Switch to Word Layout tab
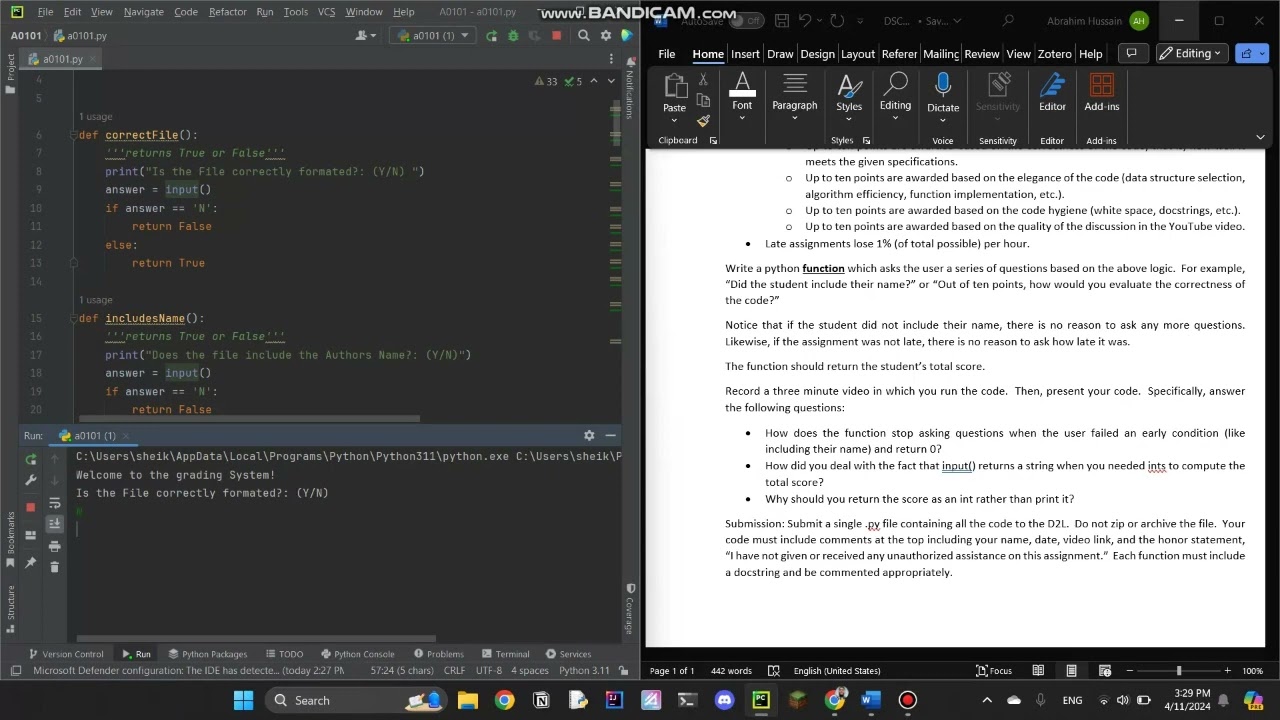This screenshot has width=1280, height=720. tap(858, 54)
